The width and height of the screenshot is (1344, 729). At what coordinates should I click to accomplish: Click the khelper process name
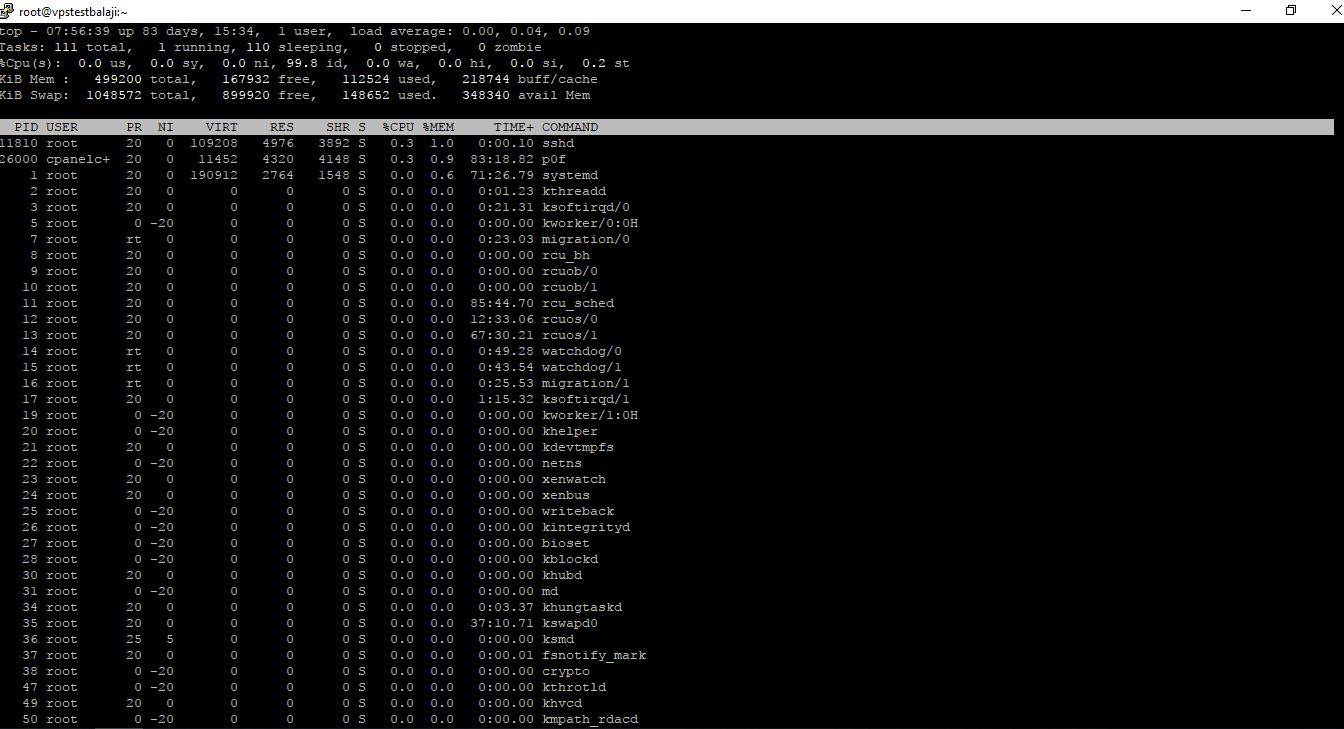pos(570,431)
